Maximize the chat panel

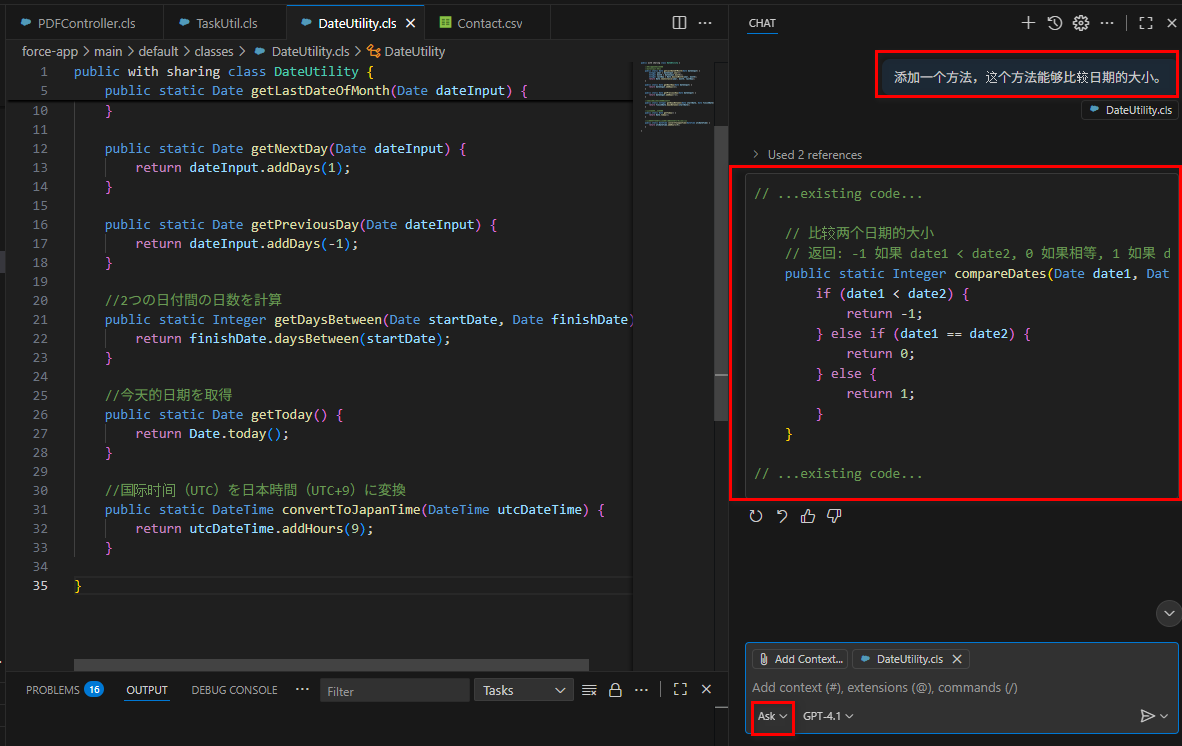[1146, 23]
